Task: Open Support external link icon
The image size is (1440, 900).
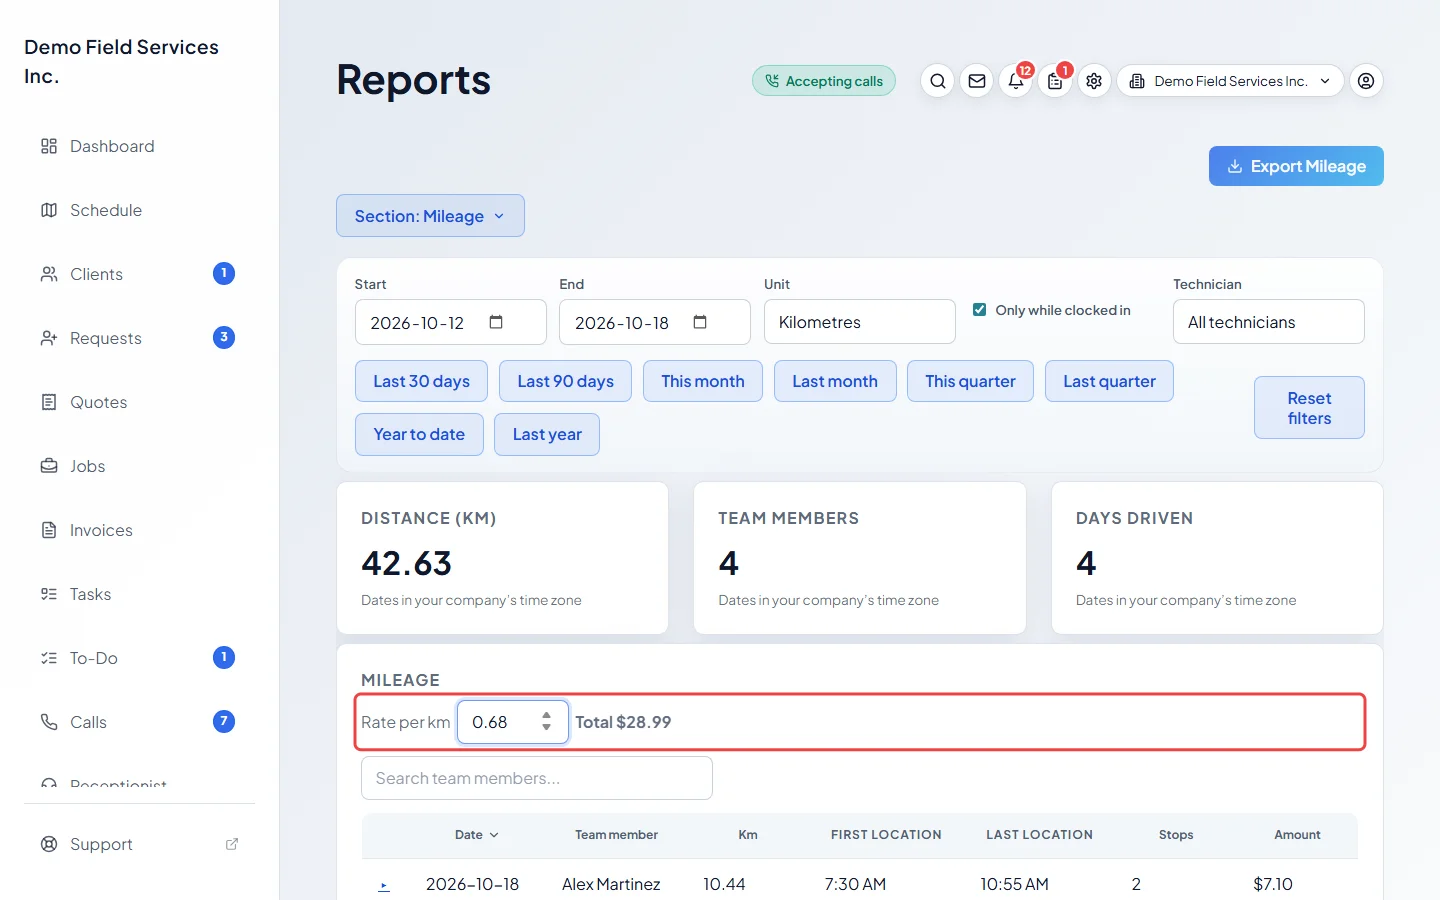Action: (x=232, y=844)
